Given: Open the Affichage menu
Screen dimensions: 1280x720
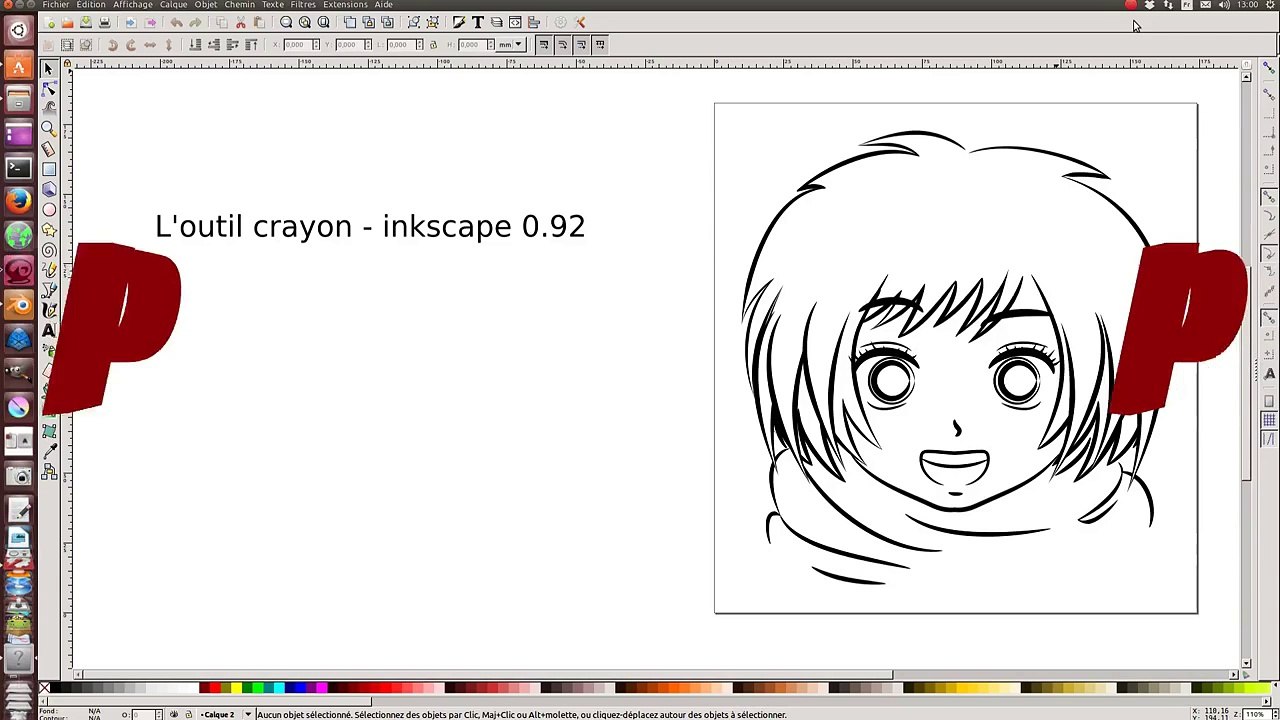Looking at the screenshot, I should [x=132, y=4].
